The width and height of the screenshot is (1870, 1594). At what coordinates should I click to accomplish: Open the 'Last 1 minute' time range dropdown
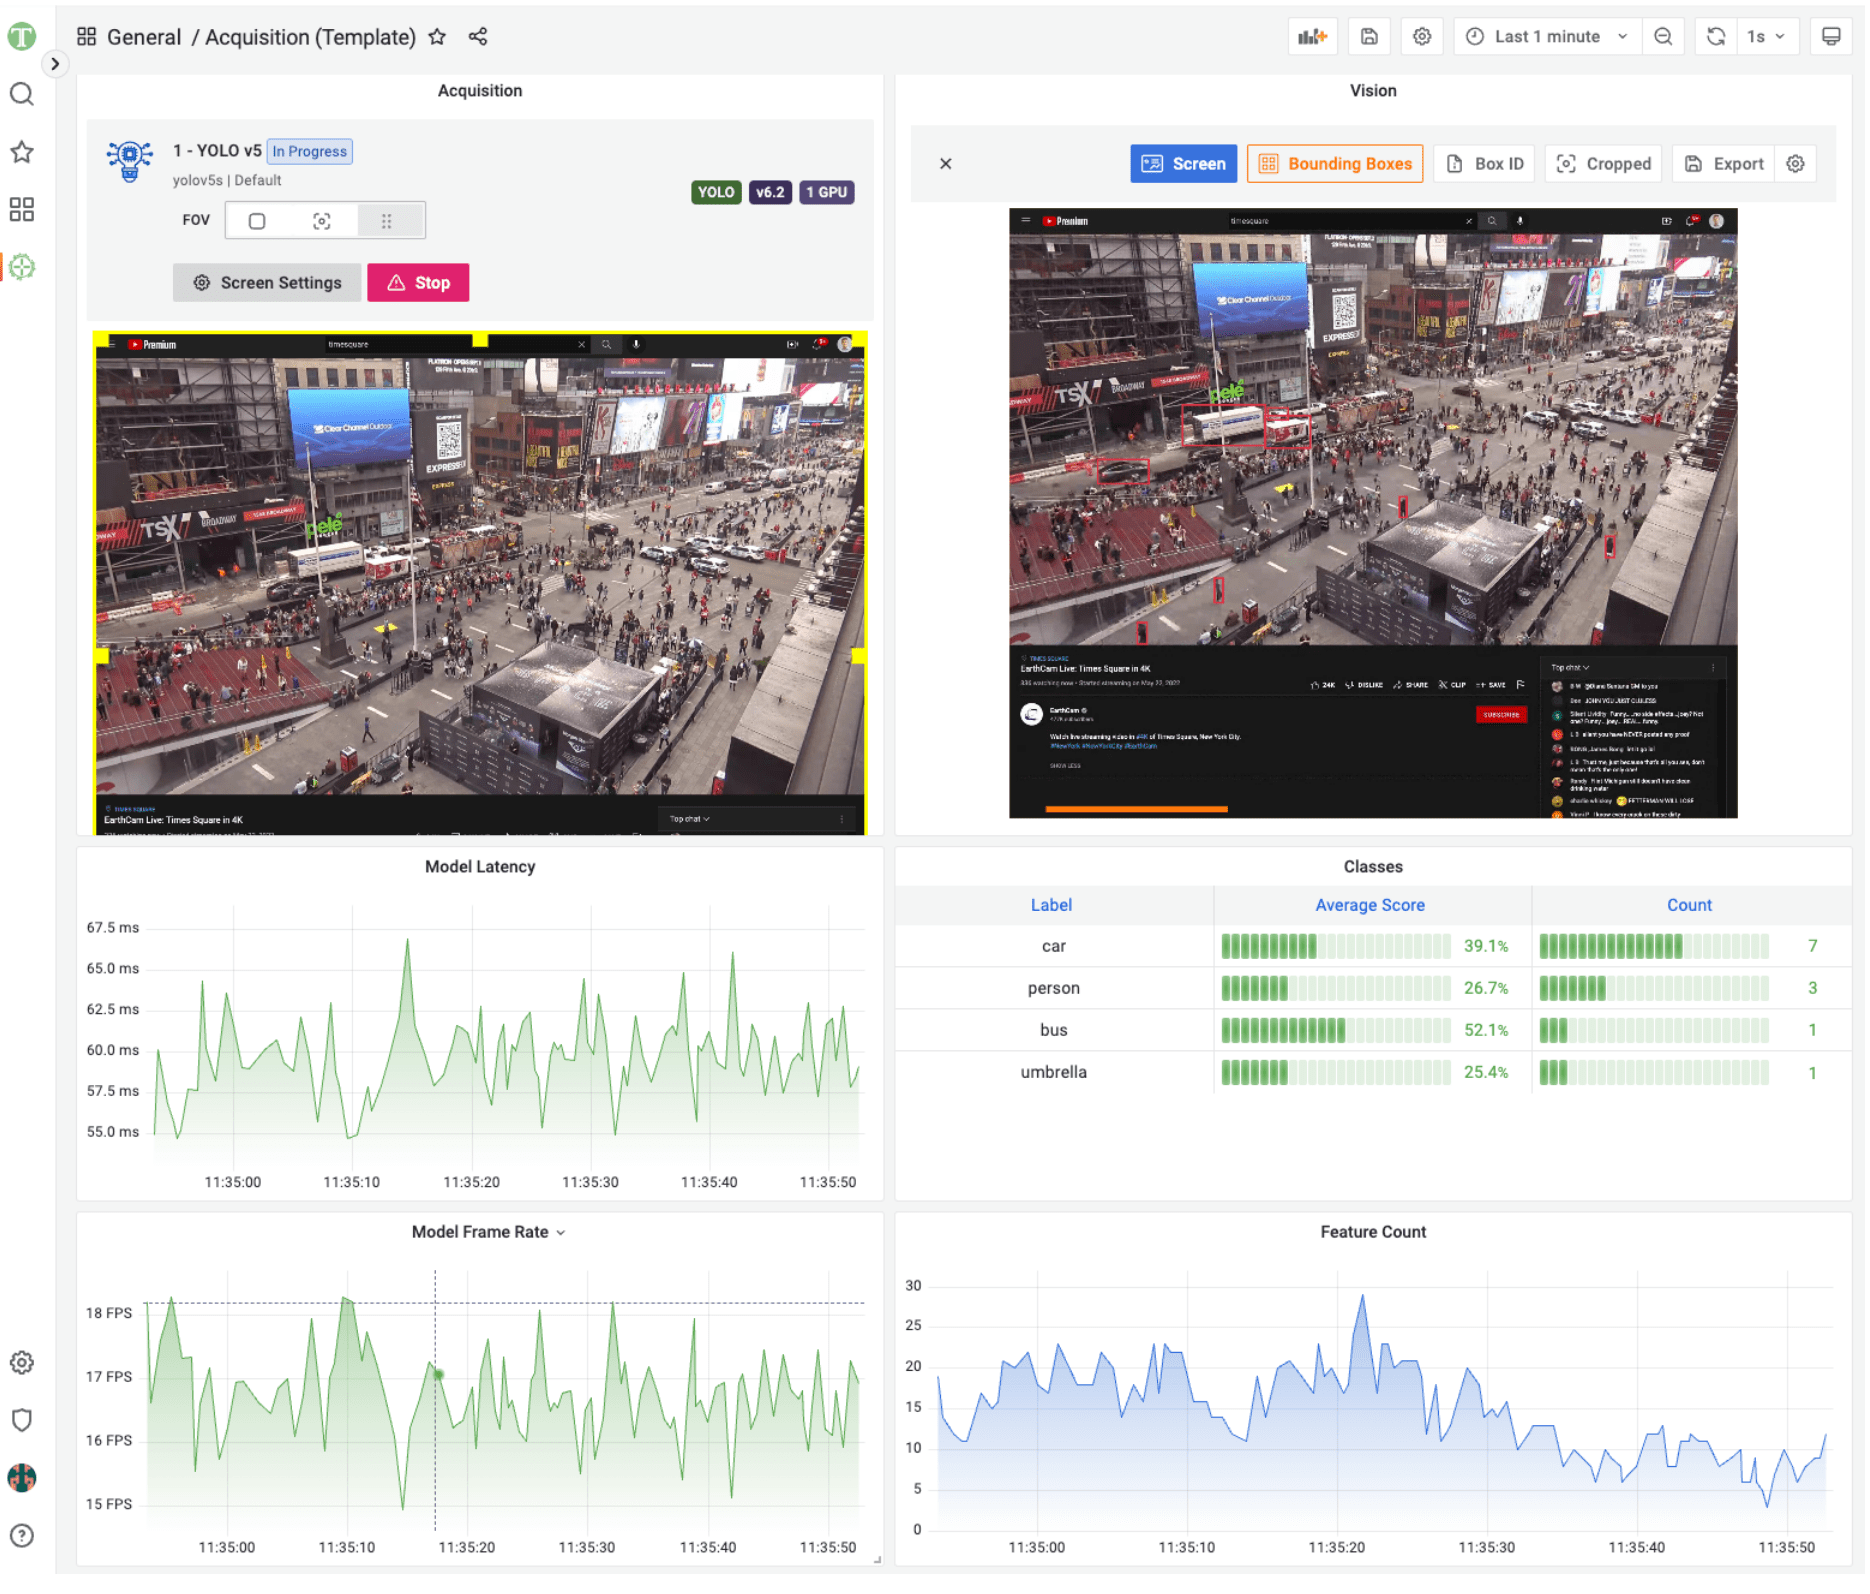tap(1546, 36)
